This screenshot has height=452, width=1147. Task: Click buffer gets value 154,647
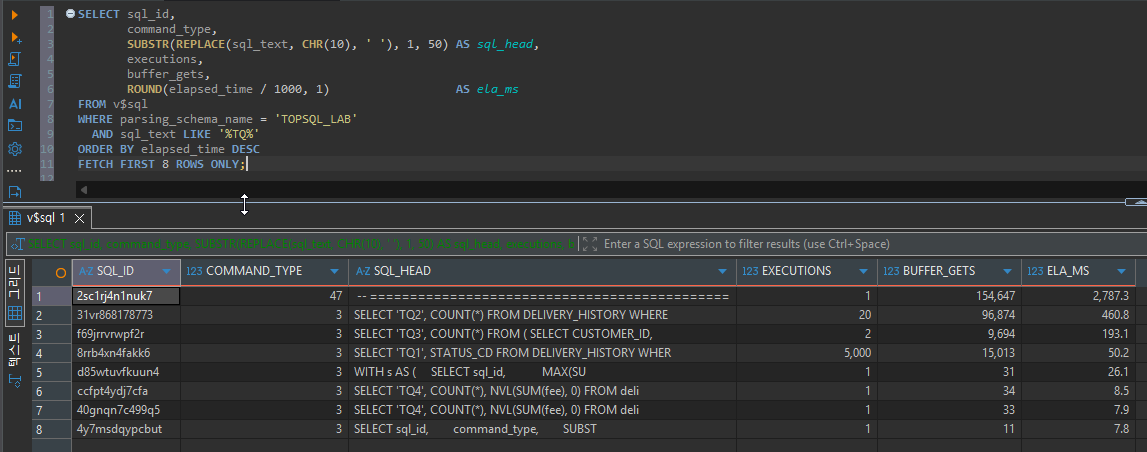point(949,296)
